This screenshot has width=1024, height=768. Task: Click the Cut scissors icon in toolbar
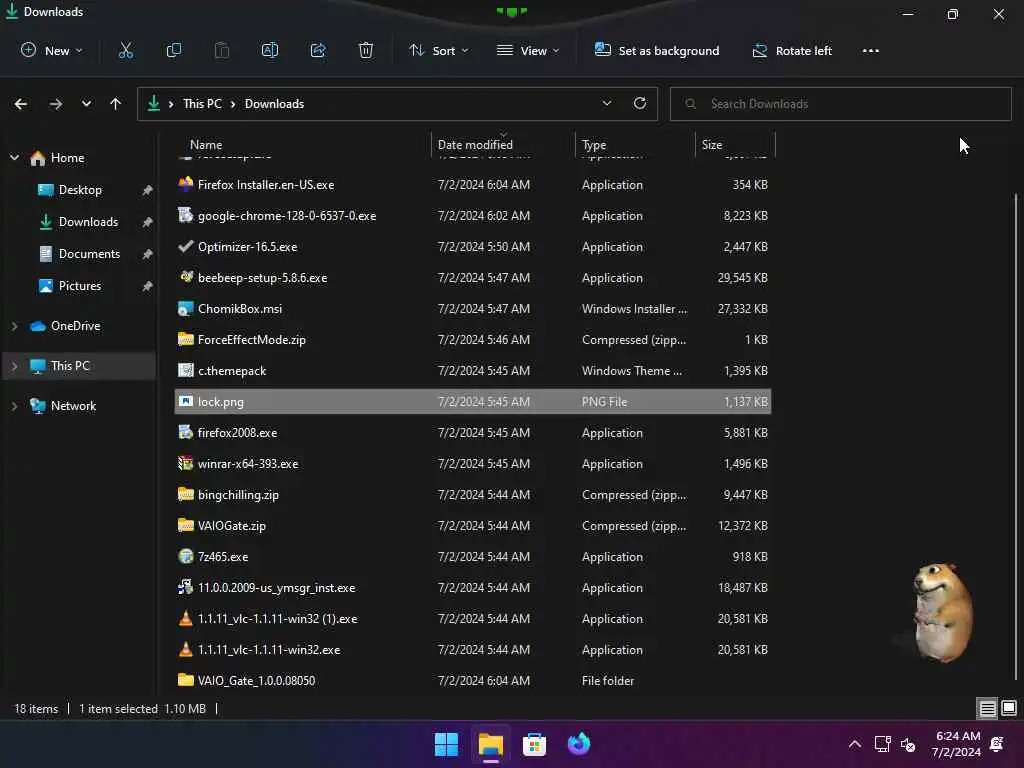coord(125,50)
